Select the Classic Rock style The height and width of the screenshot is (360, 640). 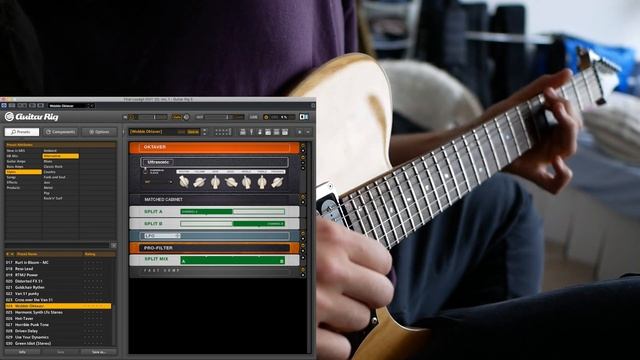(53, 167)
